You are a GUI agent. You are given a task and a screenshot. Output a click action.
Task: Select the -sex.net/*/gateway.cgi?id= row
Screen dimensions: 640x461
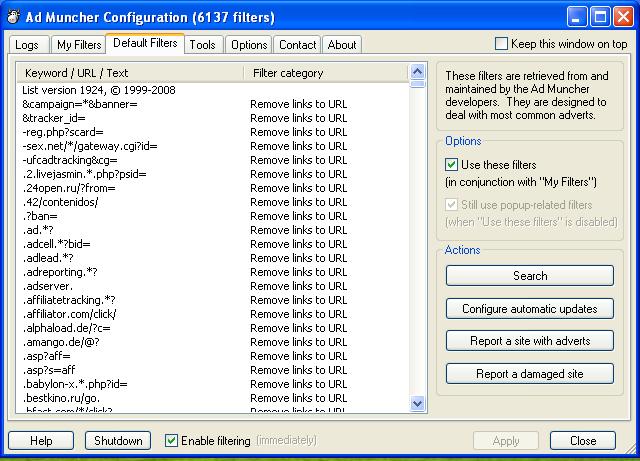(212, 146)
